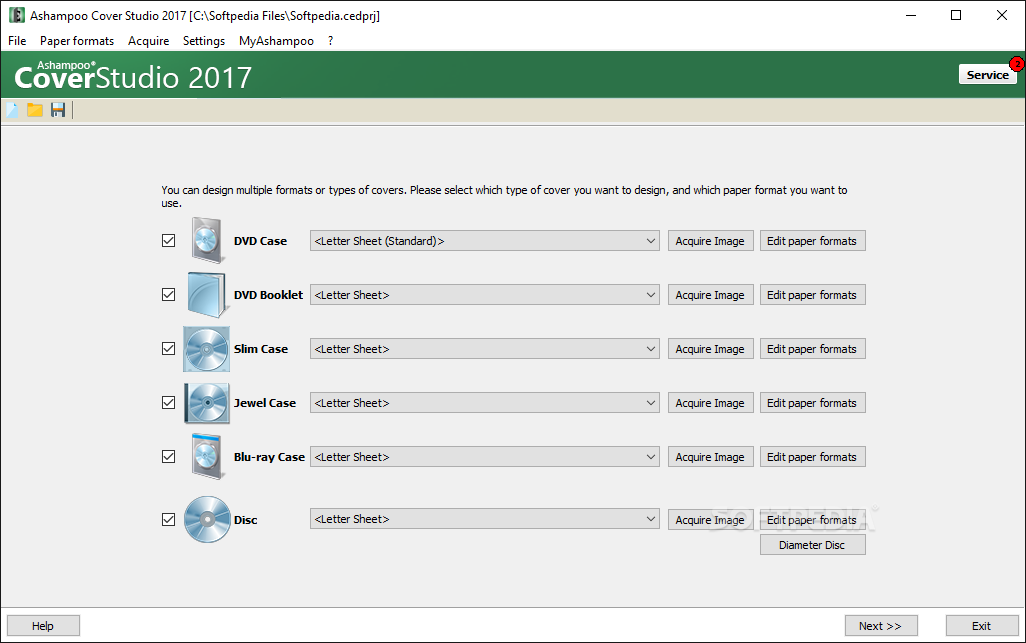The height and width of the screenshot is (643, 1026).
Task: Click the Jewel Case label text
Action: pyautogui.click(x=264, y=403)
